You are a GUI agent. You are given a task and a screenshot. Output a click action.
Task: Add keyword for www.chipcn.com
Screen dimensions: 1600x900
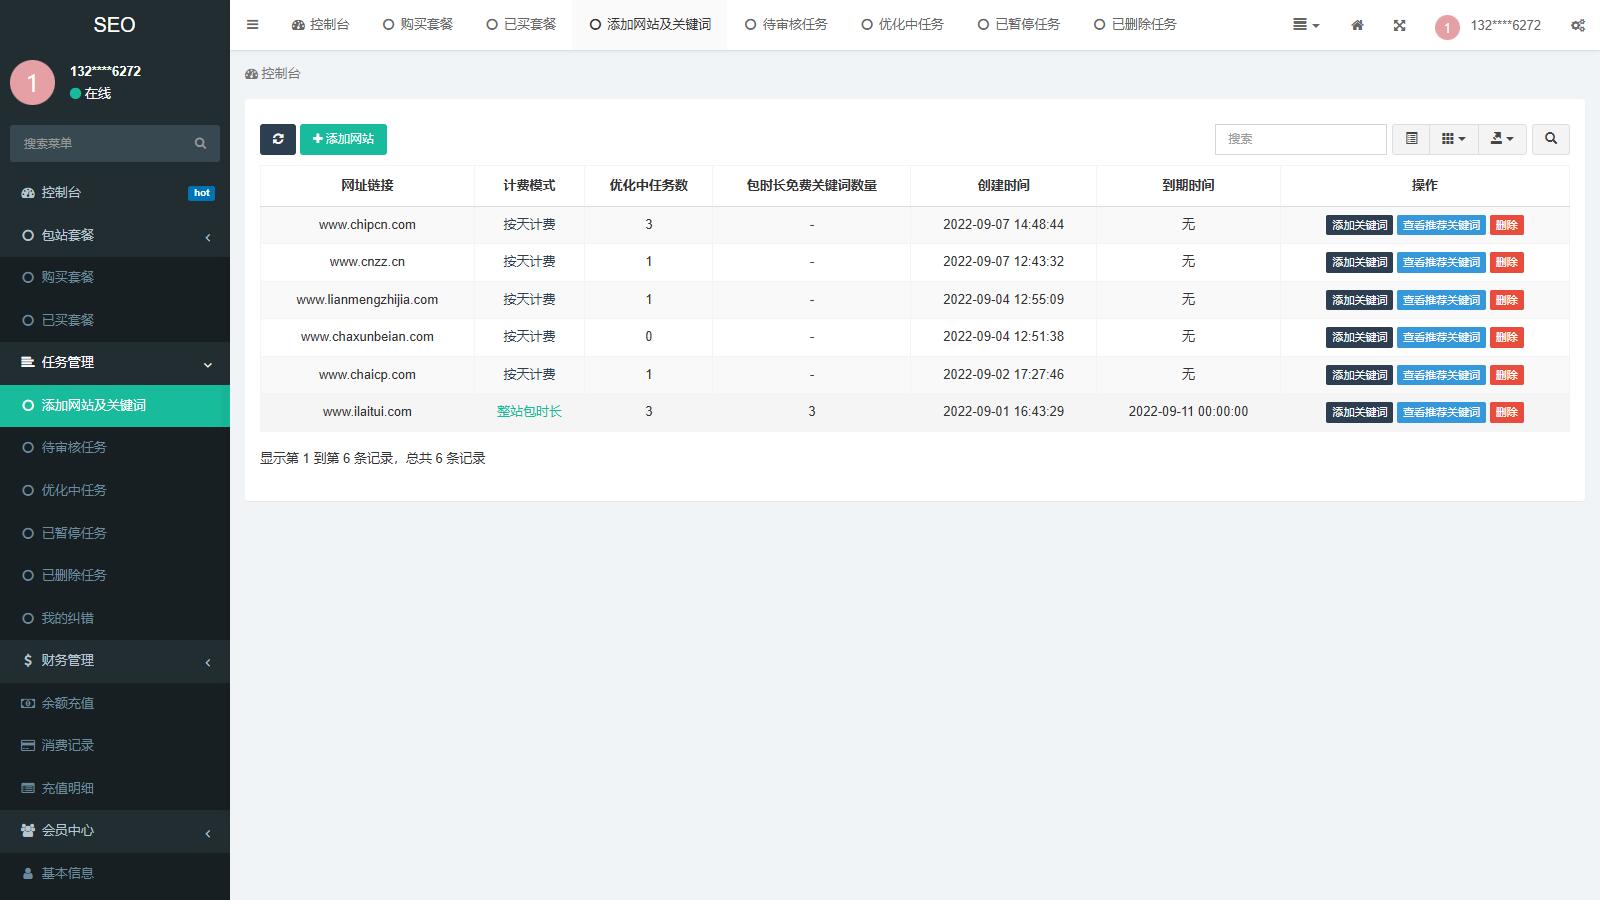1359,225
